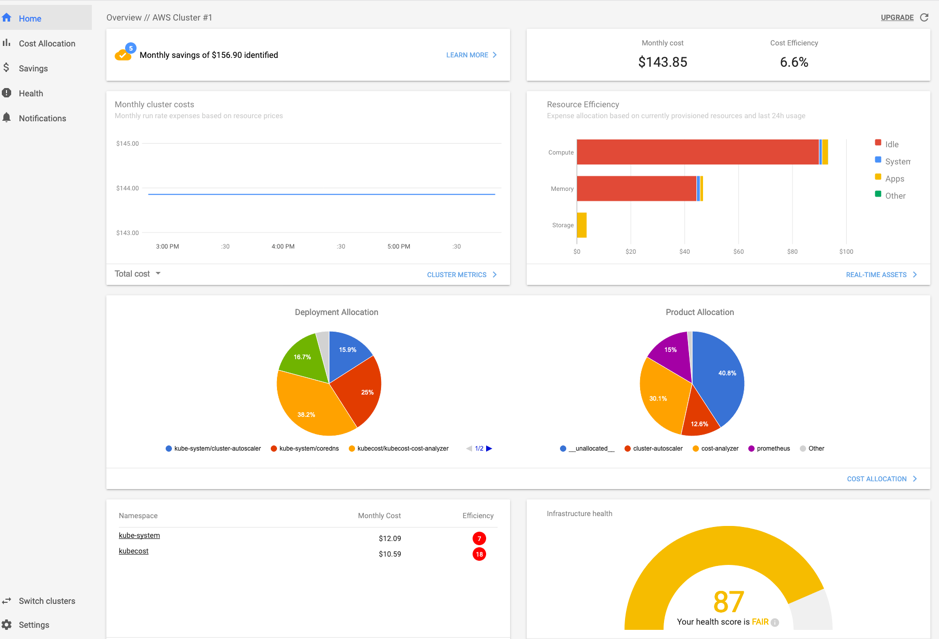Click the Settings gear icon
939x639 pixels.
coord(7,625)
